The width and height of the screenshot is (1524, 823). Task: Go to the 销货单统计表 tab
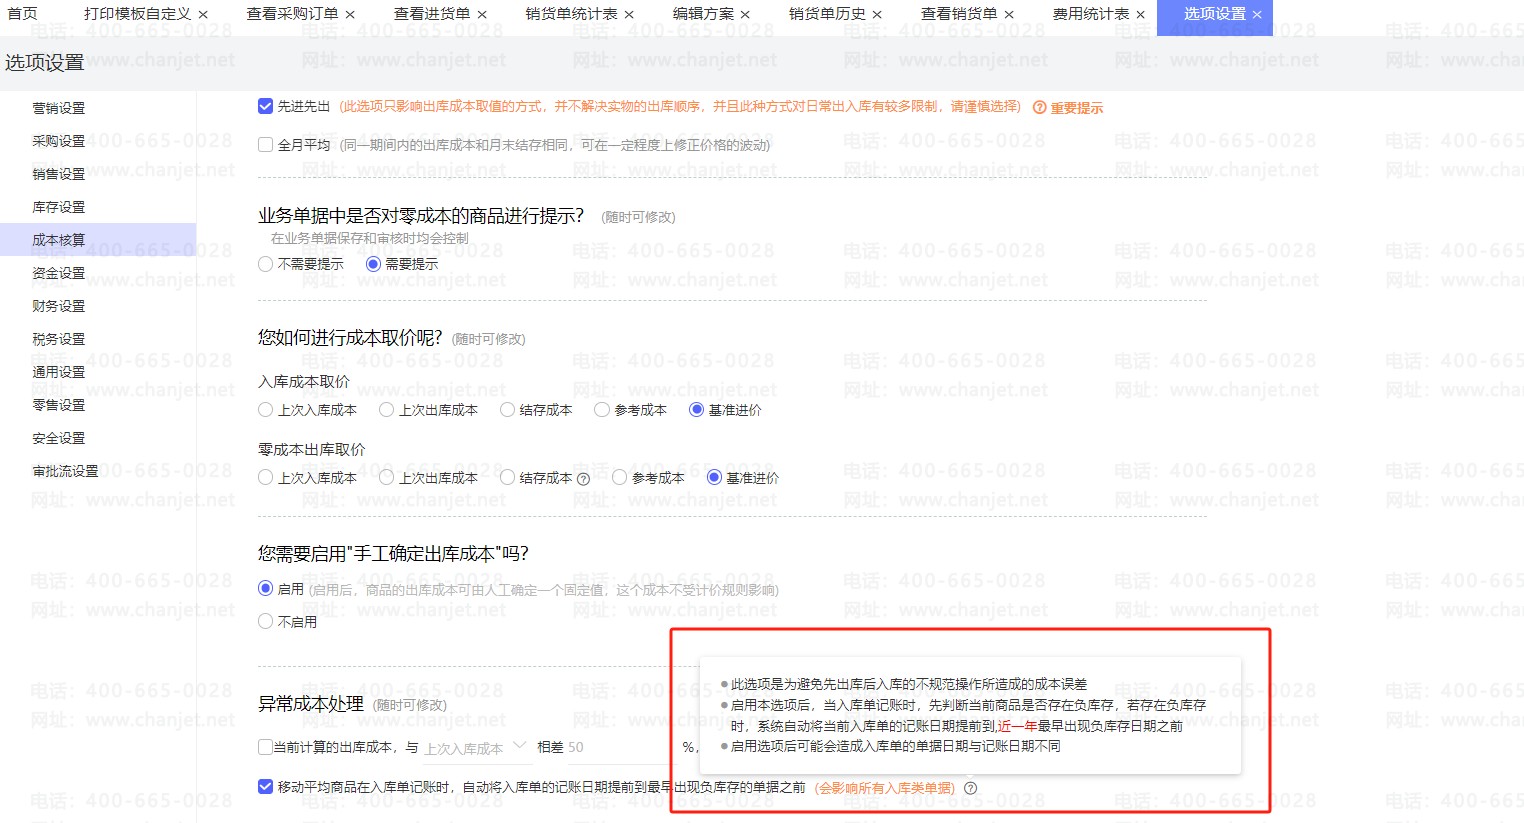click(571, 14)
